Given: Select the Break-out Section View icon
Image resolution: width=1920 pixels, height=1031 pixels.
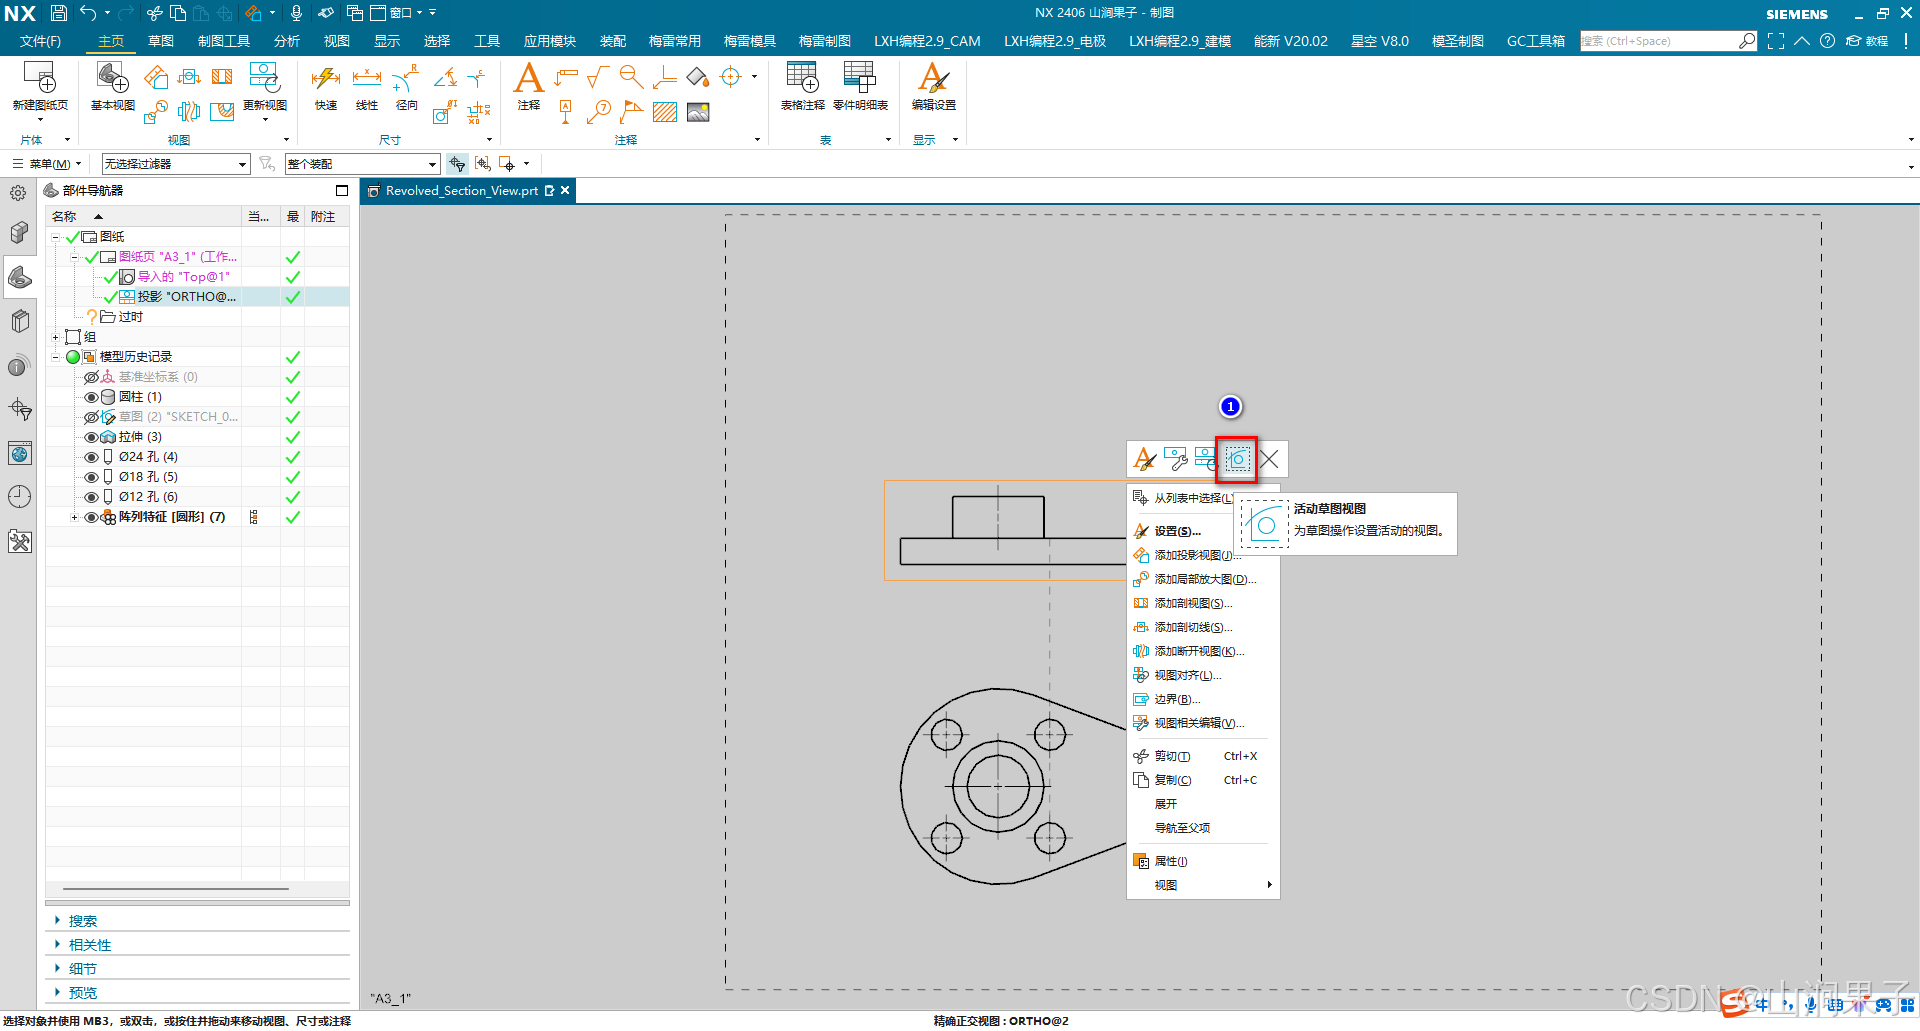Looking at the screenshot, I should click(222, 112).
